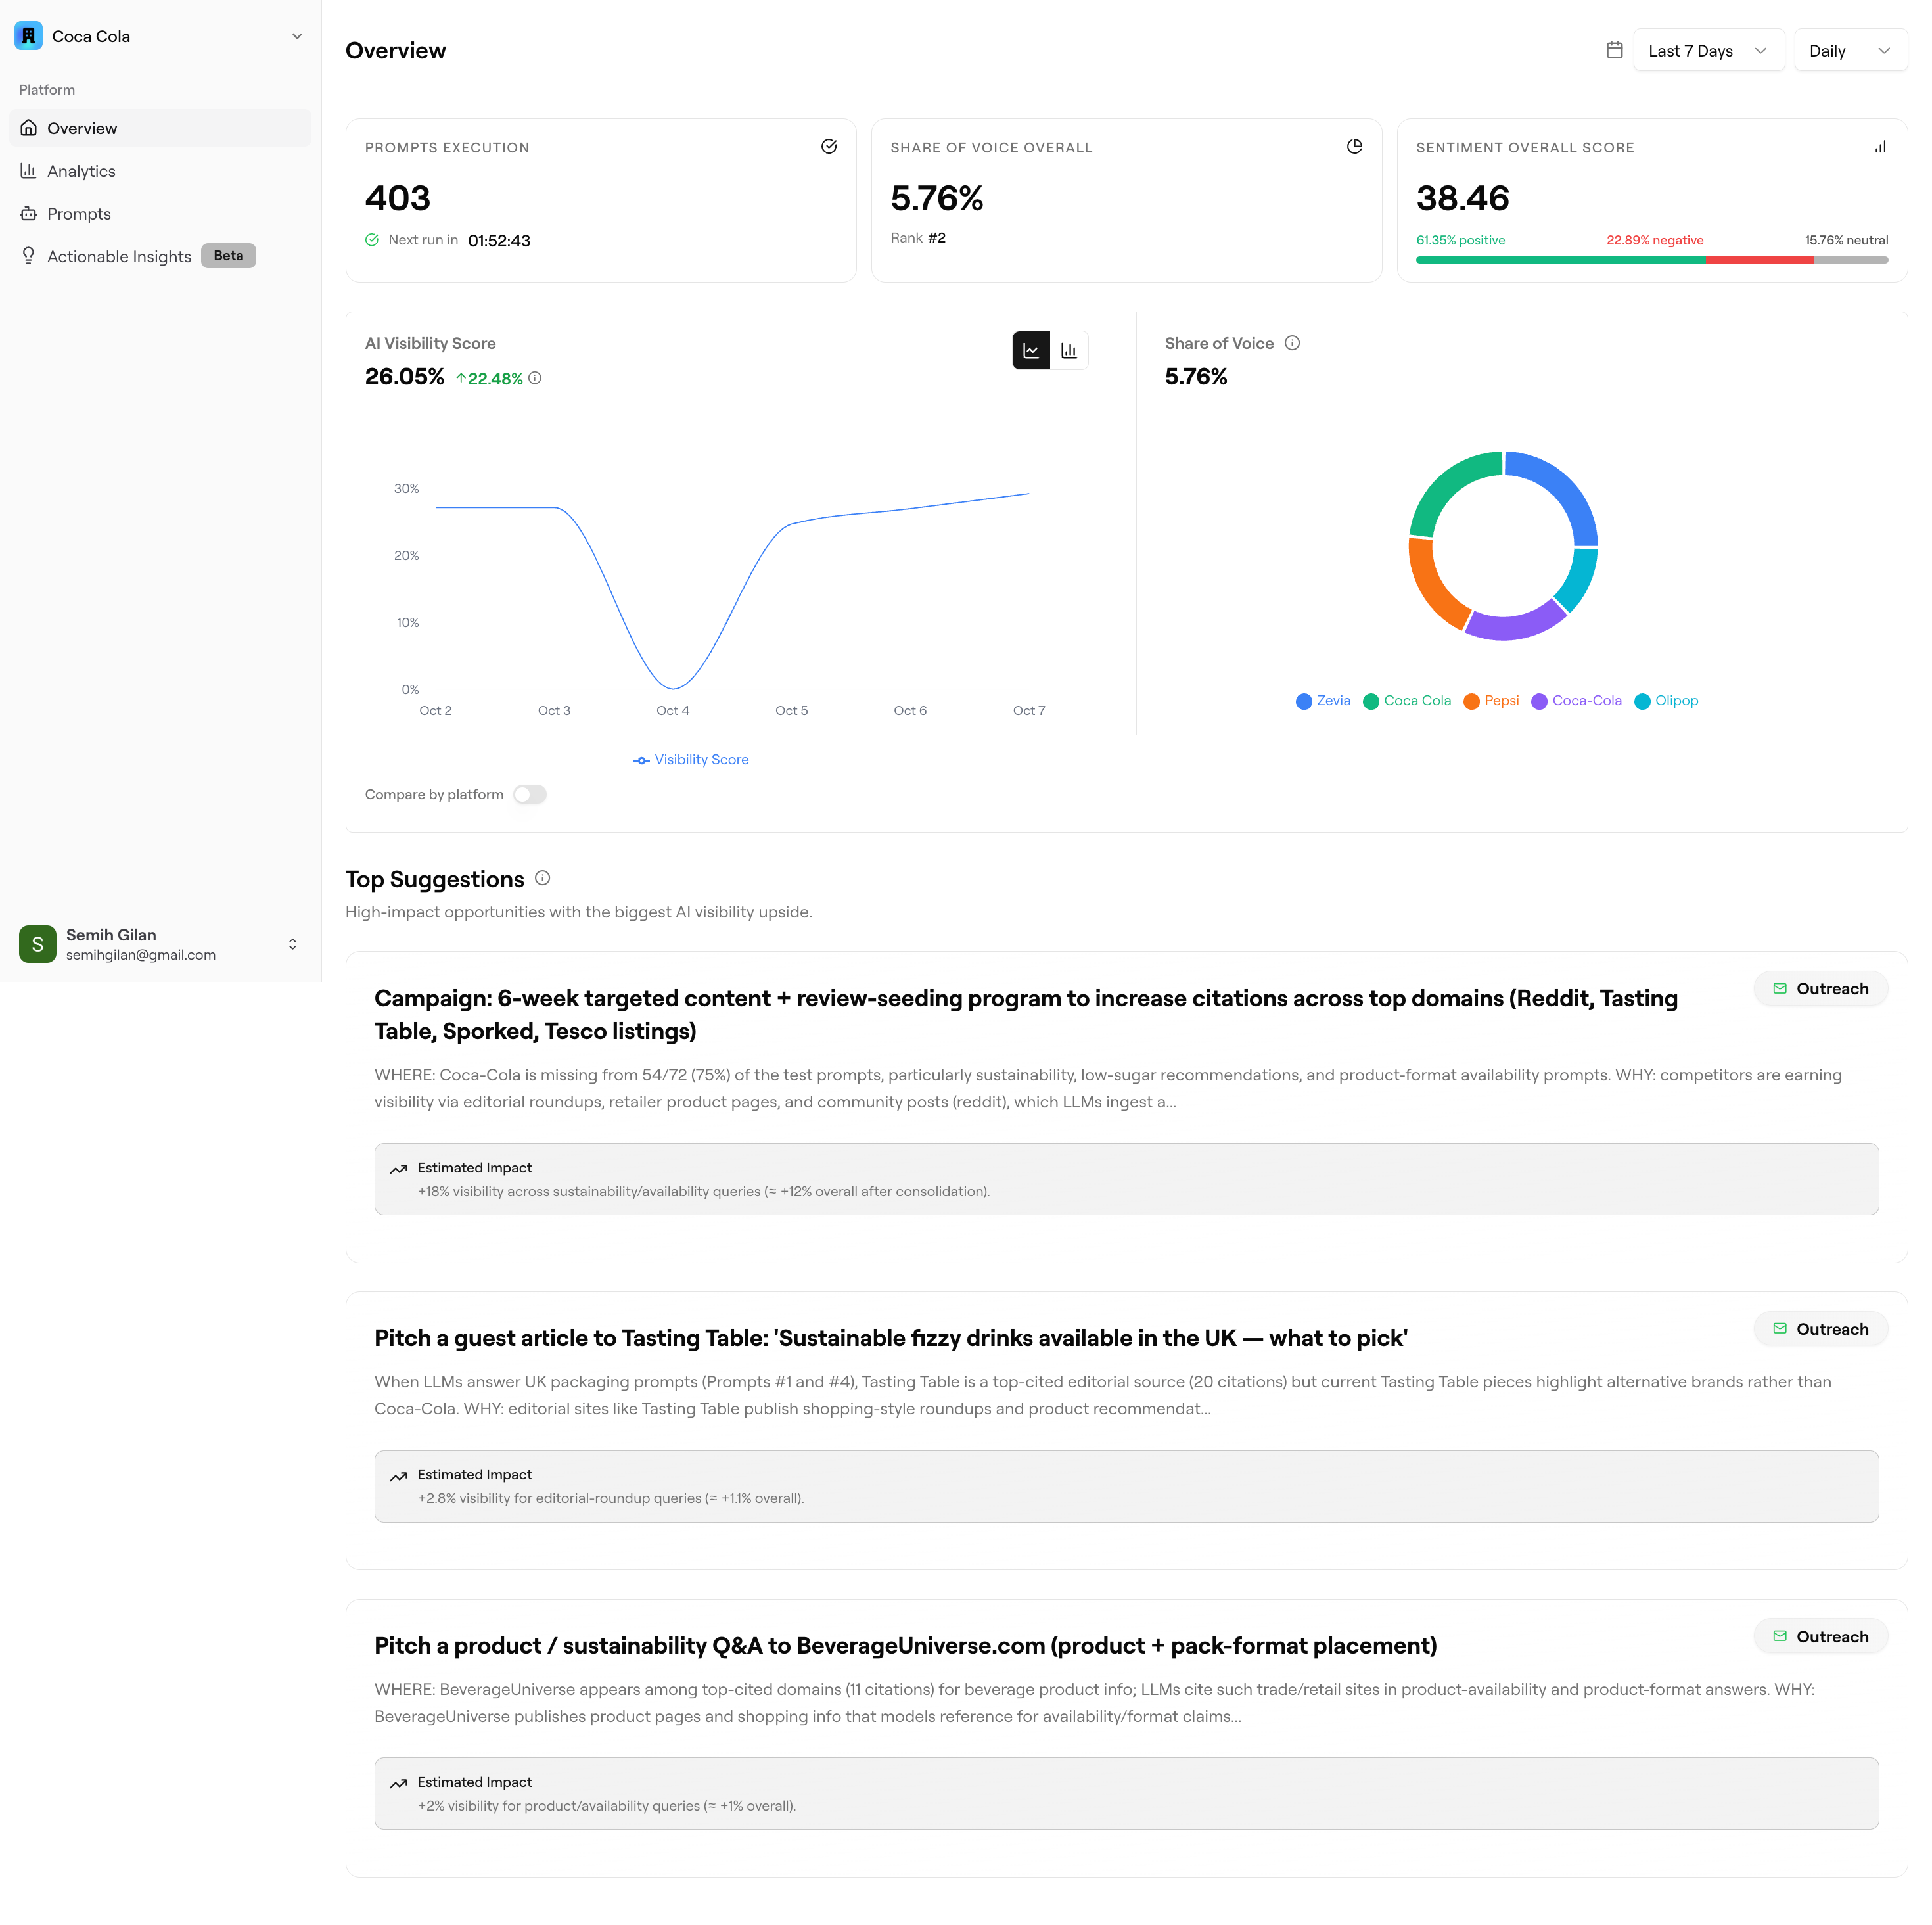The height and width of the screenshot is (1925, 1932).
Task: Click pie chart icon in Share of Voice card
Action: 1354,147
